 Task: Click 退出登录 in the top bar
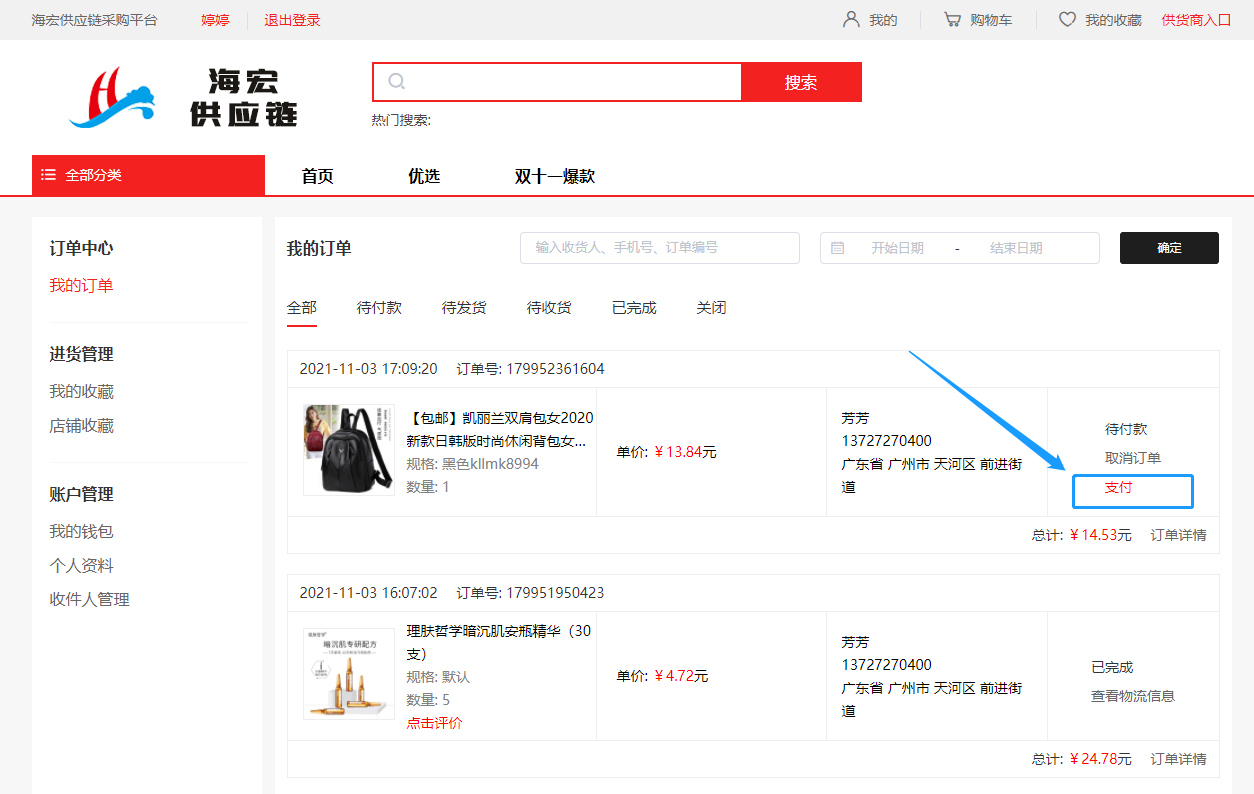point(292,20)
